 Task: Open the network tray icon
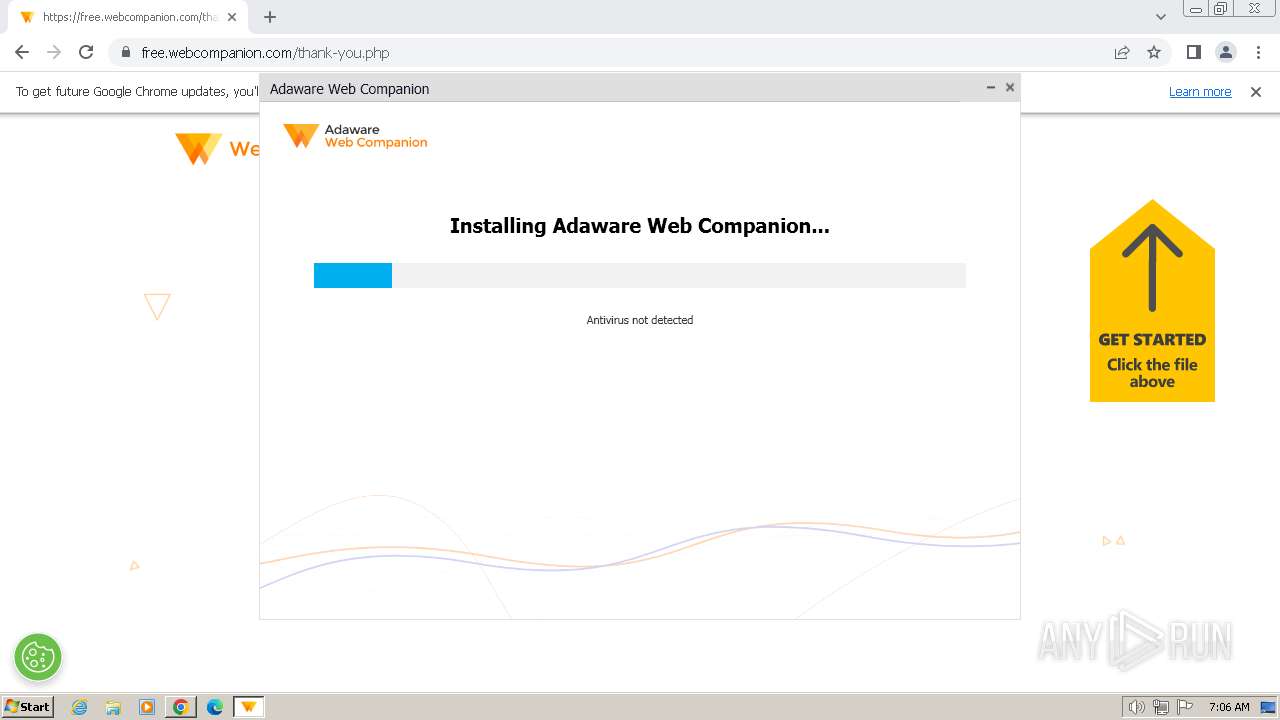1161,707
